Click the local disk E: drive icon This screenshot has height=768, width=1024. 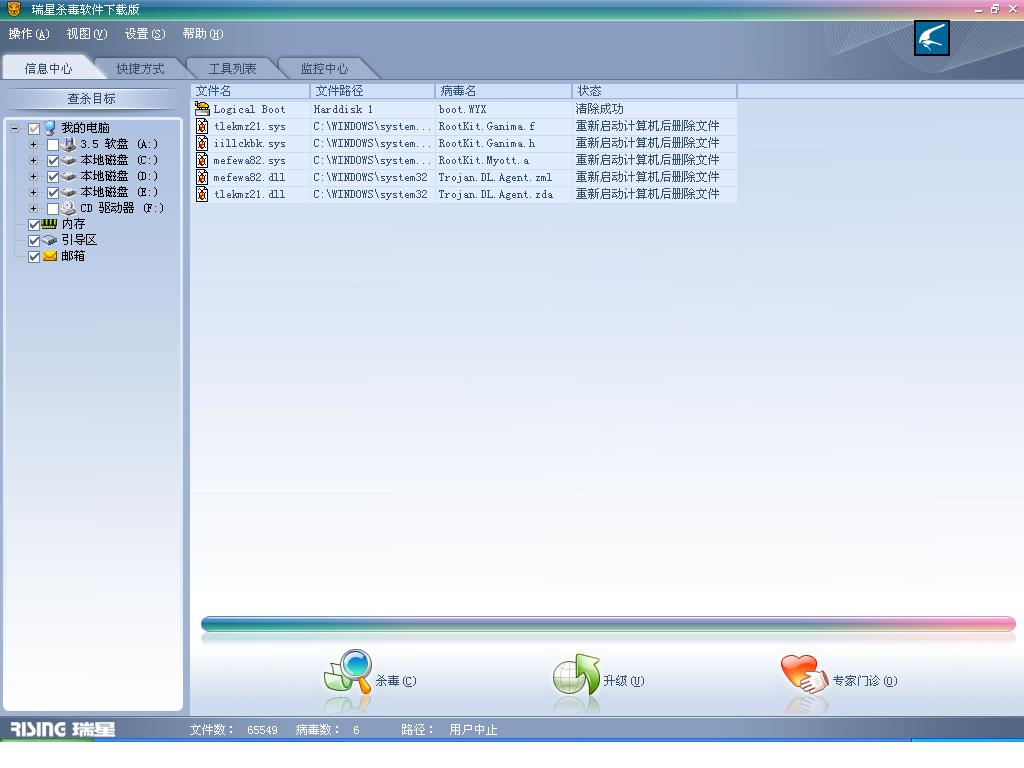(69, 192)
